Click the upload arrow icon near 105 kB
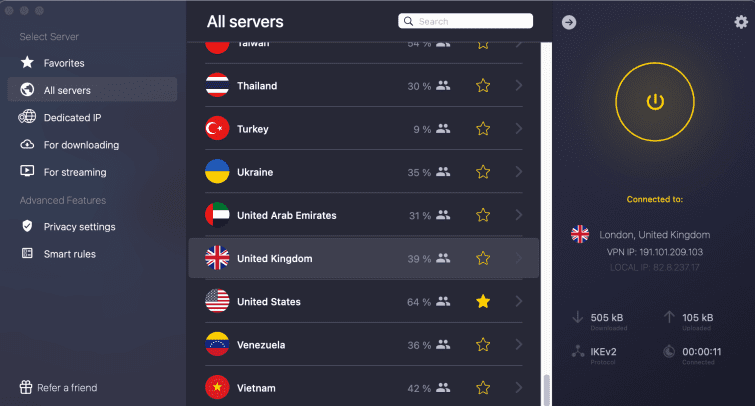Image resolution: width=755 pixels, height=406 pixels. (669, 317)
